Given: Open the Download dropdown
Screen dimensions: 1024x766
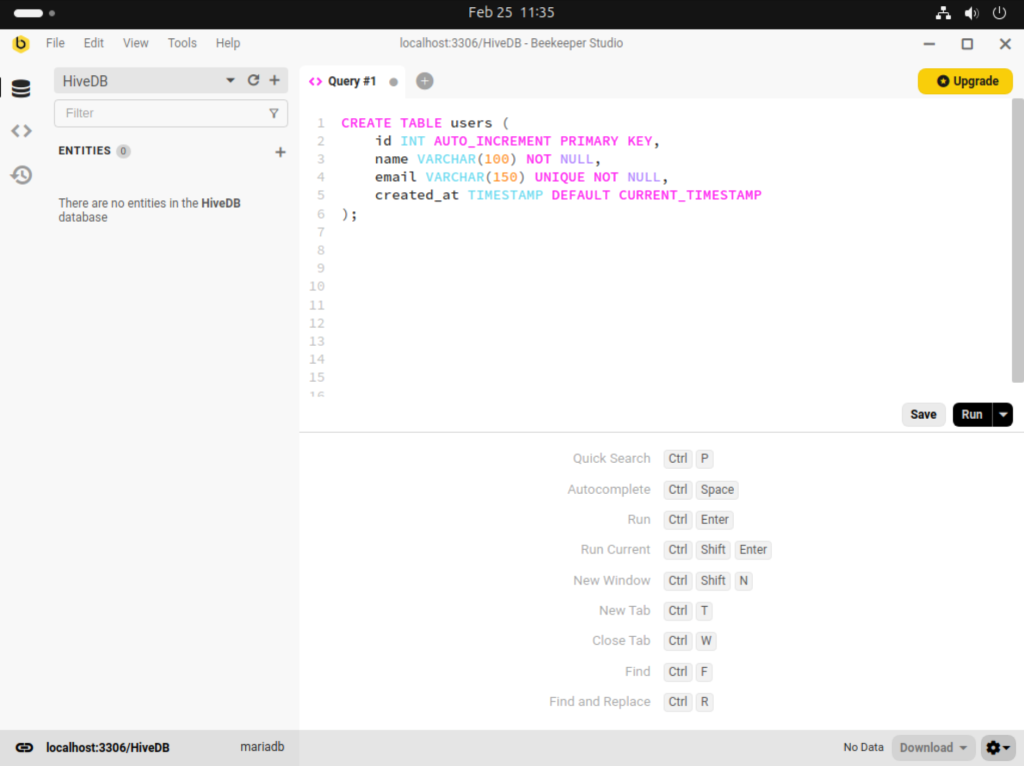Looking at the screenshot, I should (x=932, y=747).
